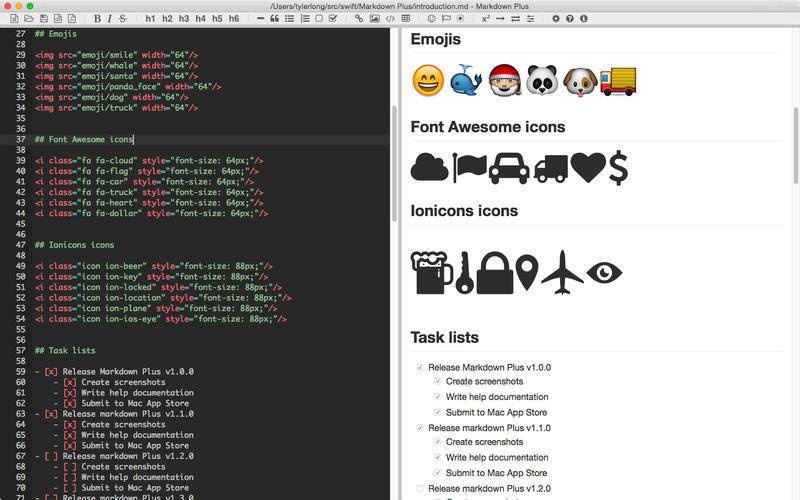Open a file using the folder icon
This screenshot has height=500, width=800.
pos(29,18)
